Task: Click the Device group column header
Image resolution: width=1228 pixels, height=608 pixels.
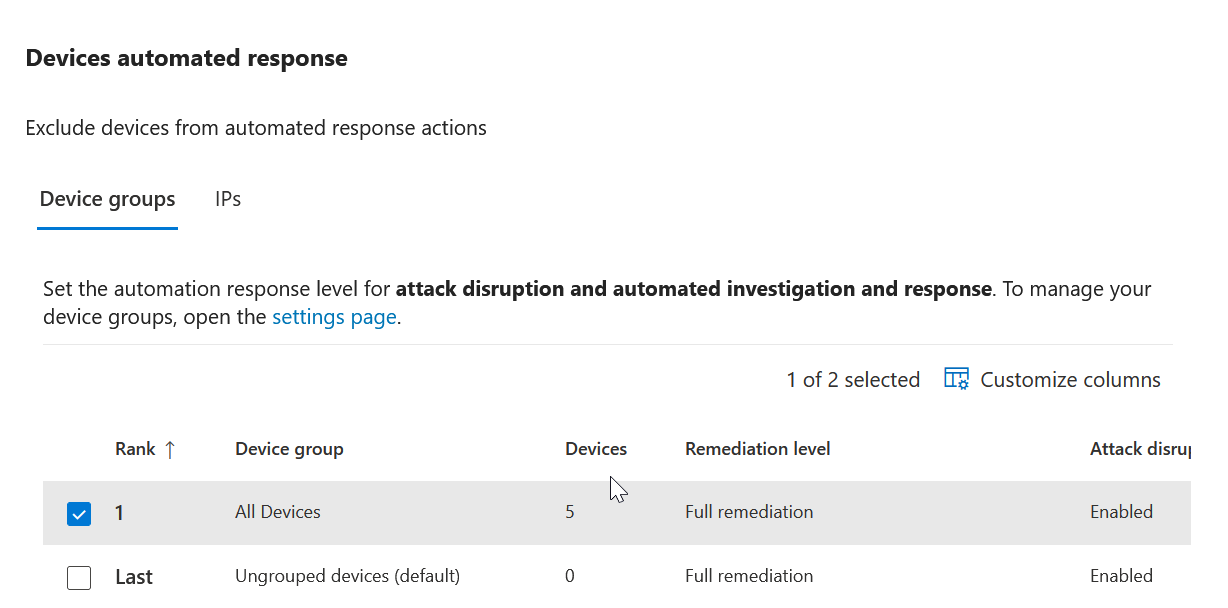Action: 289,449
